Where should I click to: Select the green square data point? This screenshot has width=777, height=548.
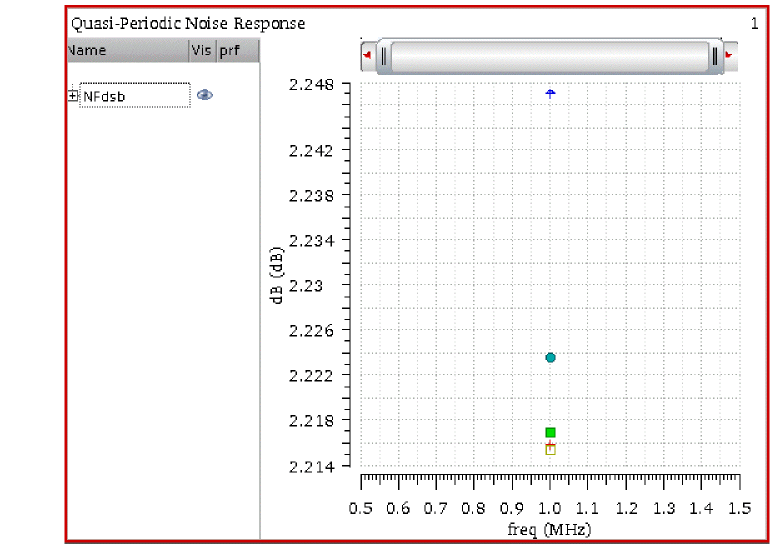point(550,433)
